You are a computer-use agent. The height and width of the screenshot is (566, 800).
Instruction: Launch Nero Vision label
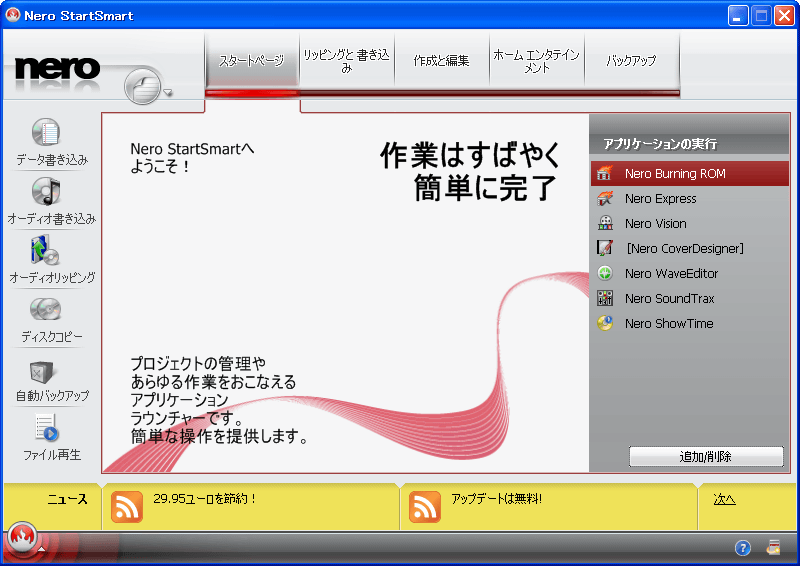point(656,224)
